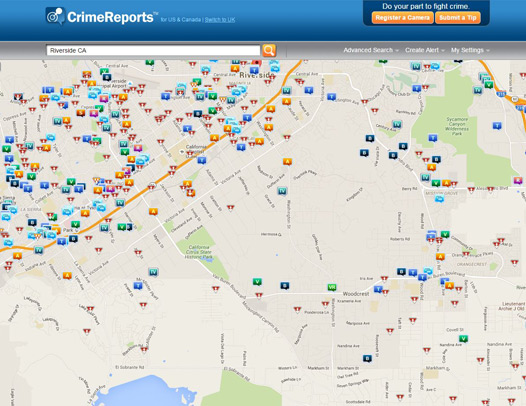Click the purple marker above Alessandro Blvd

[x=518, y=181]
